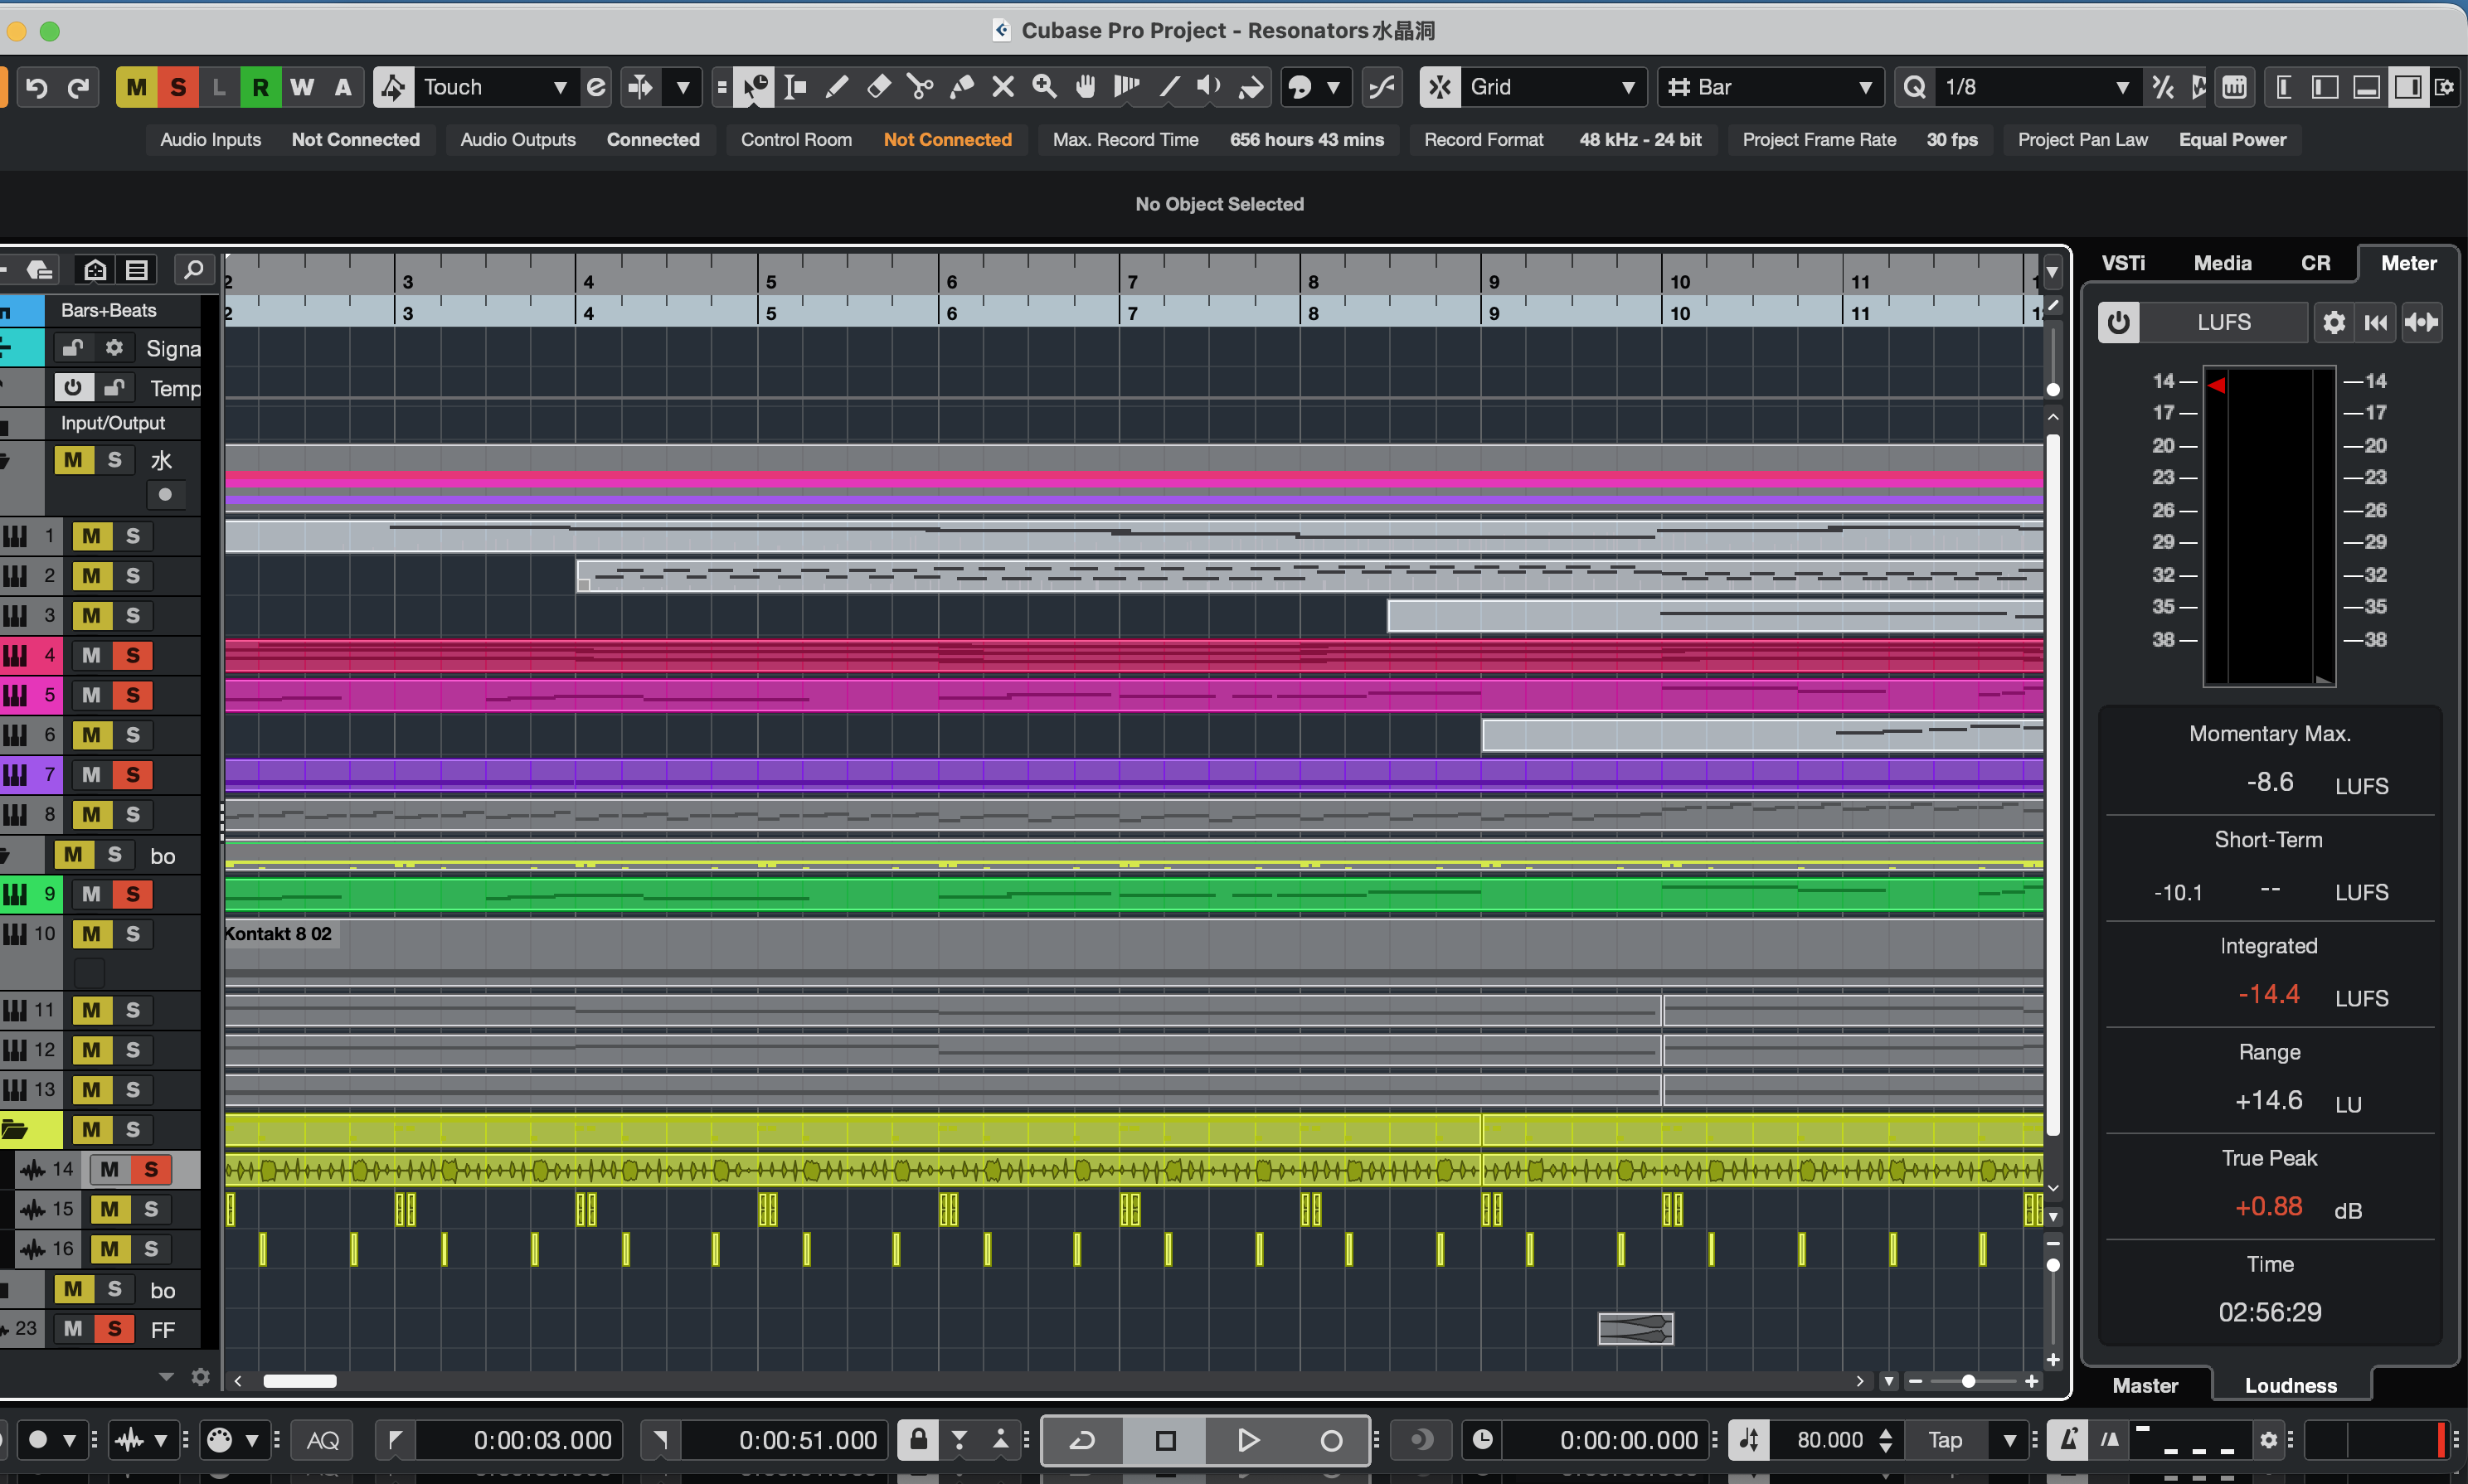2468x1484 pixels.
Task: Select the Zoom magnifier tool
Action: 1044,87
